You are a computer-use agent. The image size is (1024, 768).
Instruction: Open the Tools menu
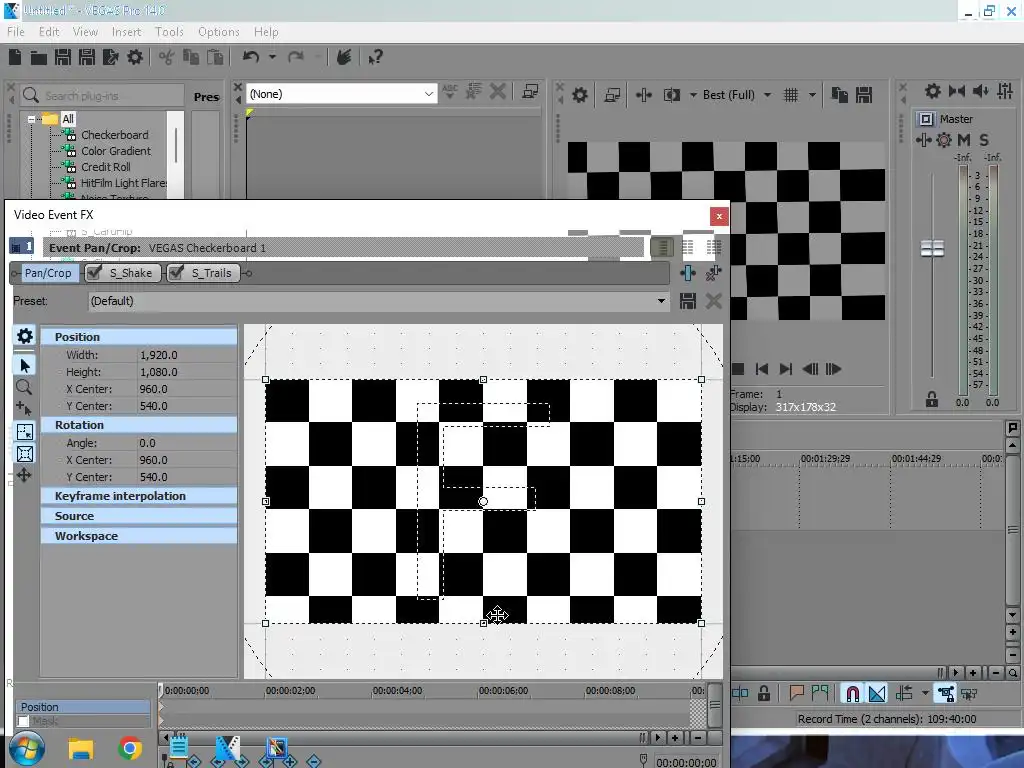click(x=169, y=32)
